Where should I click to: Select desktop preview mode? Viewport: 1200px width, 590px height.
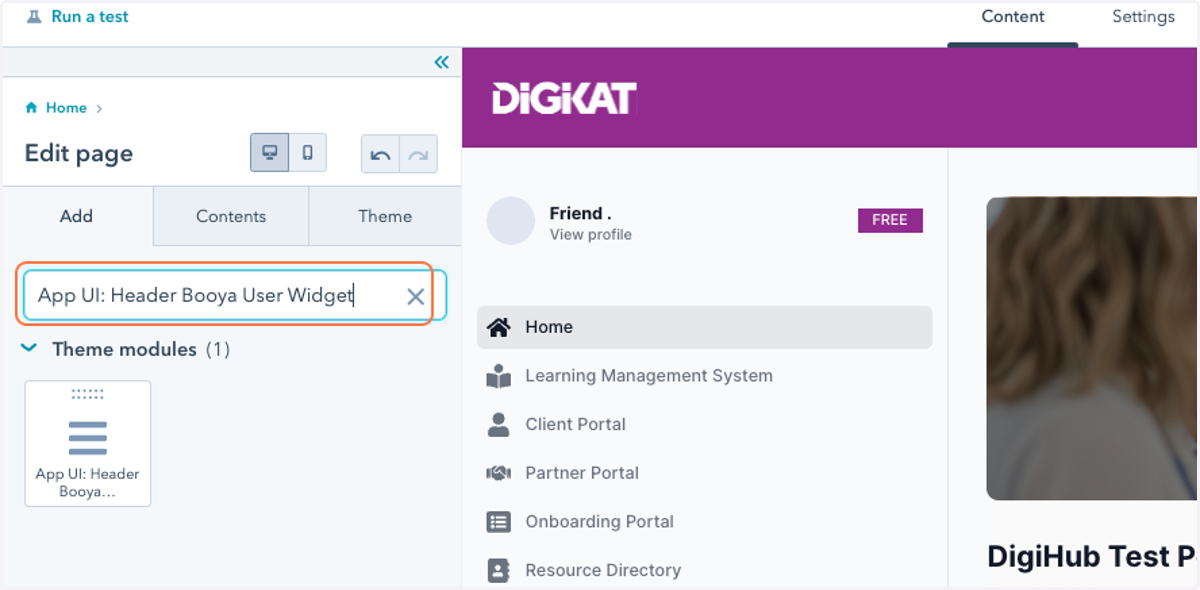270,153
